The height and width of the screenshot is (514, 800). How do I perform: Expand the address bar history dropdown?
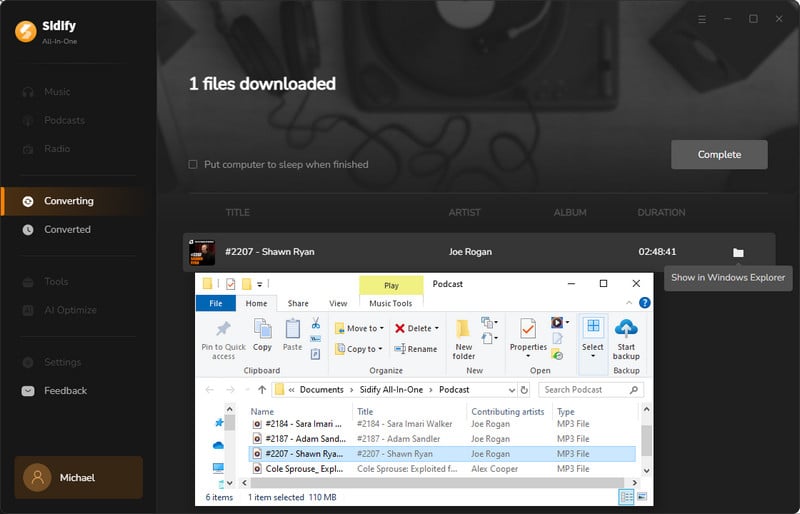coord(512,390)
